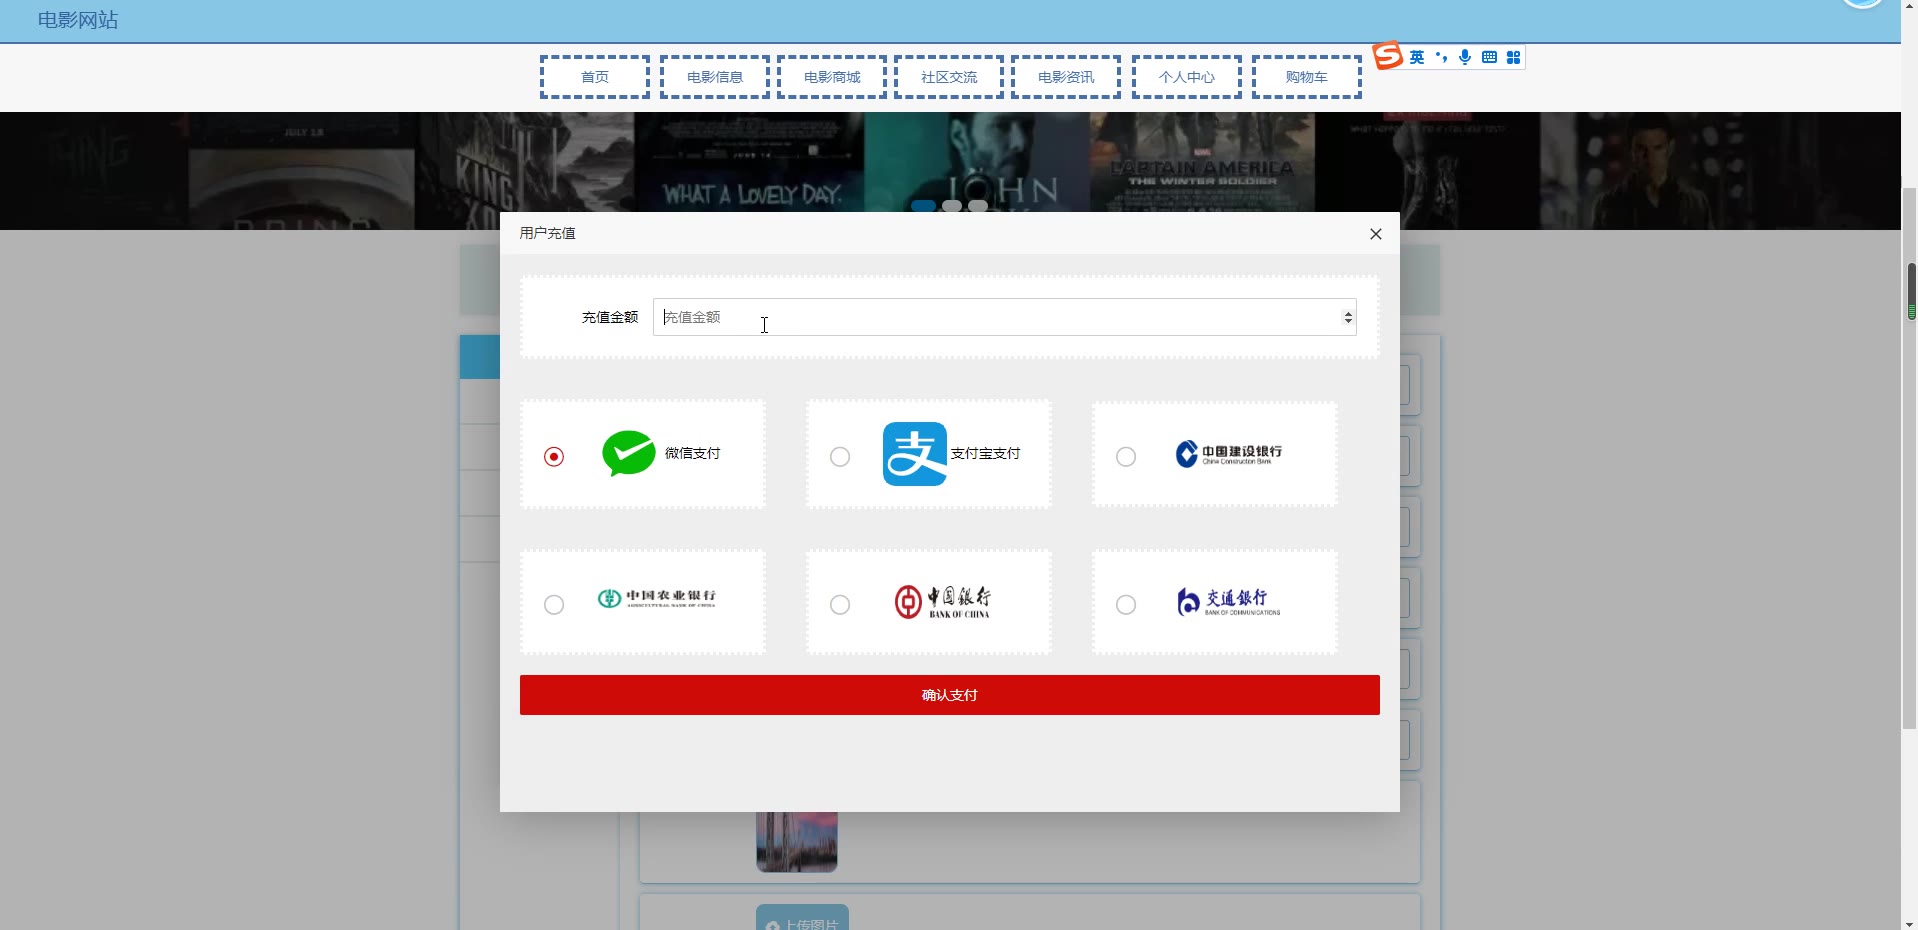
Task: Click the image thumbnail behind the dialog
Action: pos(797,842)
